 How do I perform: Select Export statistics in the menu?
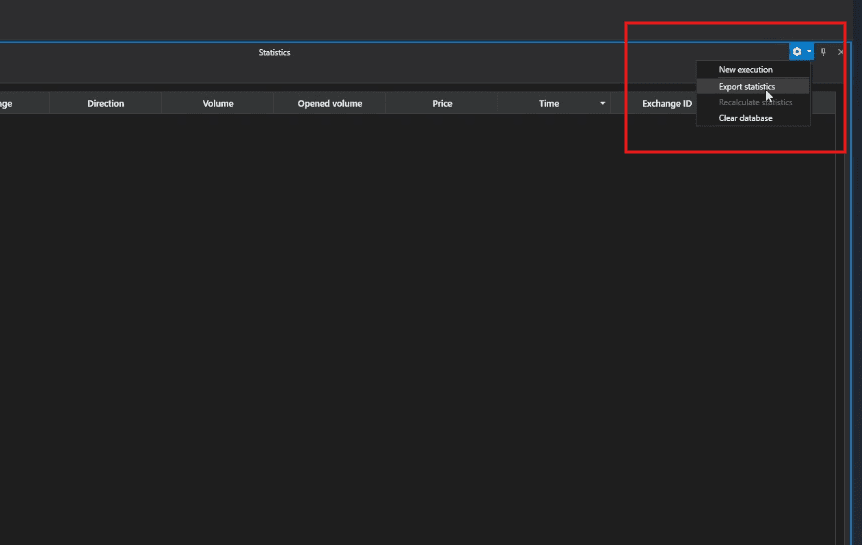746,87
